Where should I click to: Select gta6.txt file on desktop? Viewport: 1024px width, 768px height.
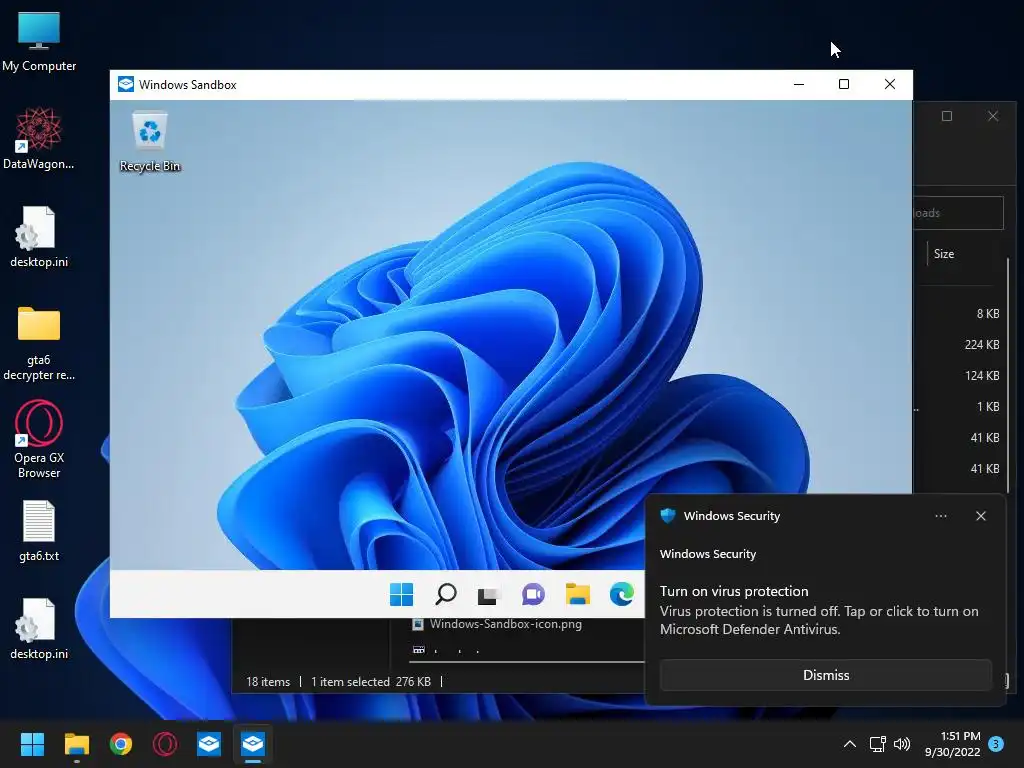(39, 530)
